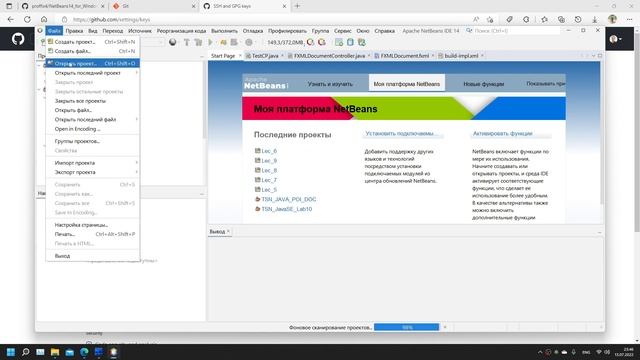The width and height of the screenshot is (640, 360).
Task: Open the 'Переход' menu
Action: pyautogui.click(x=113, y=31)
